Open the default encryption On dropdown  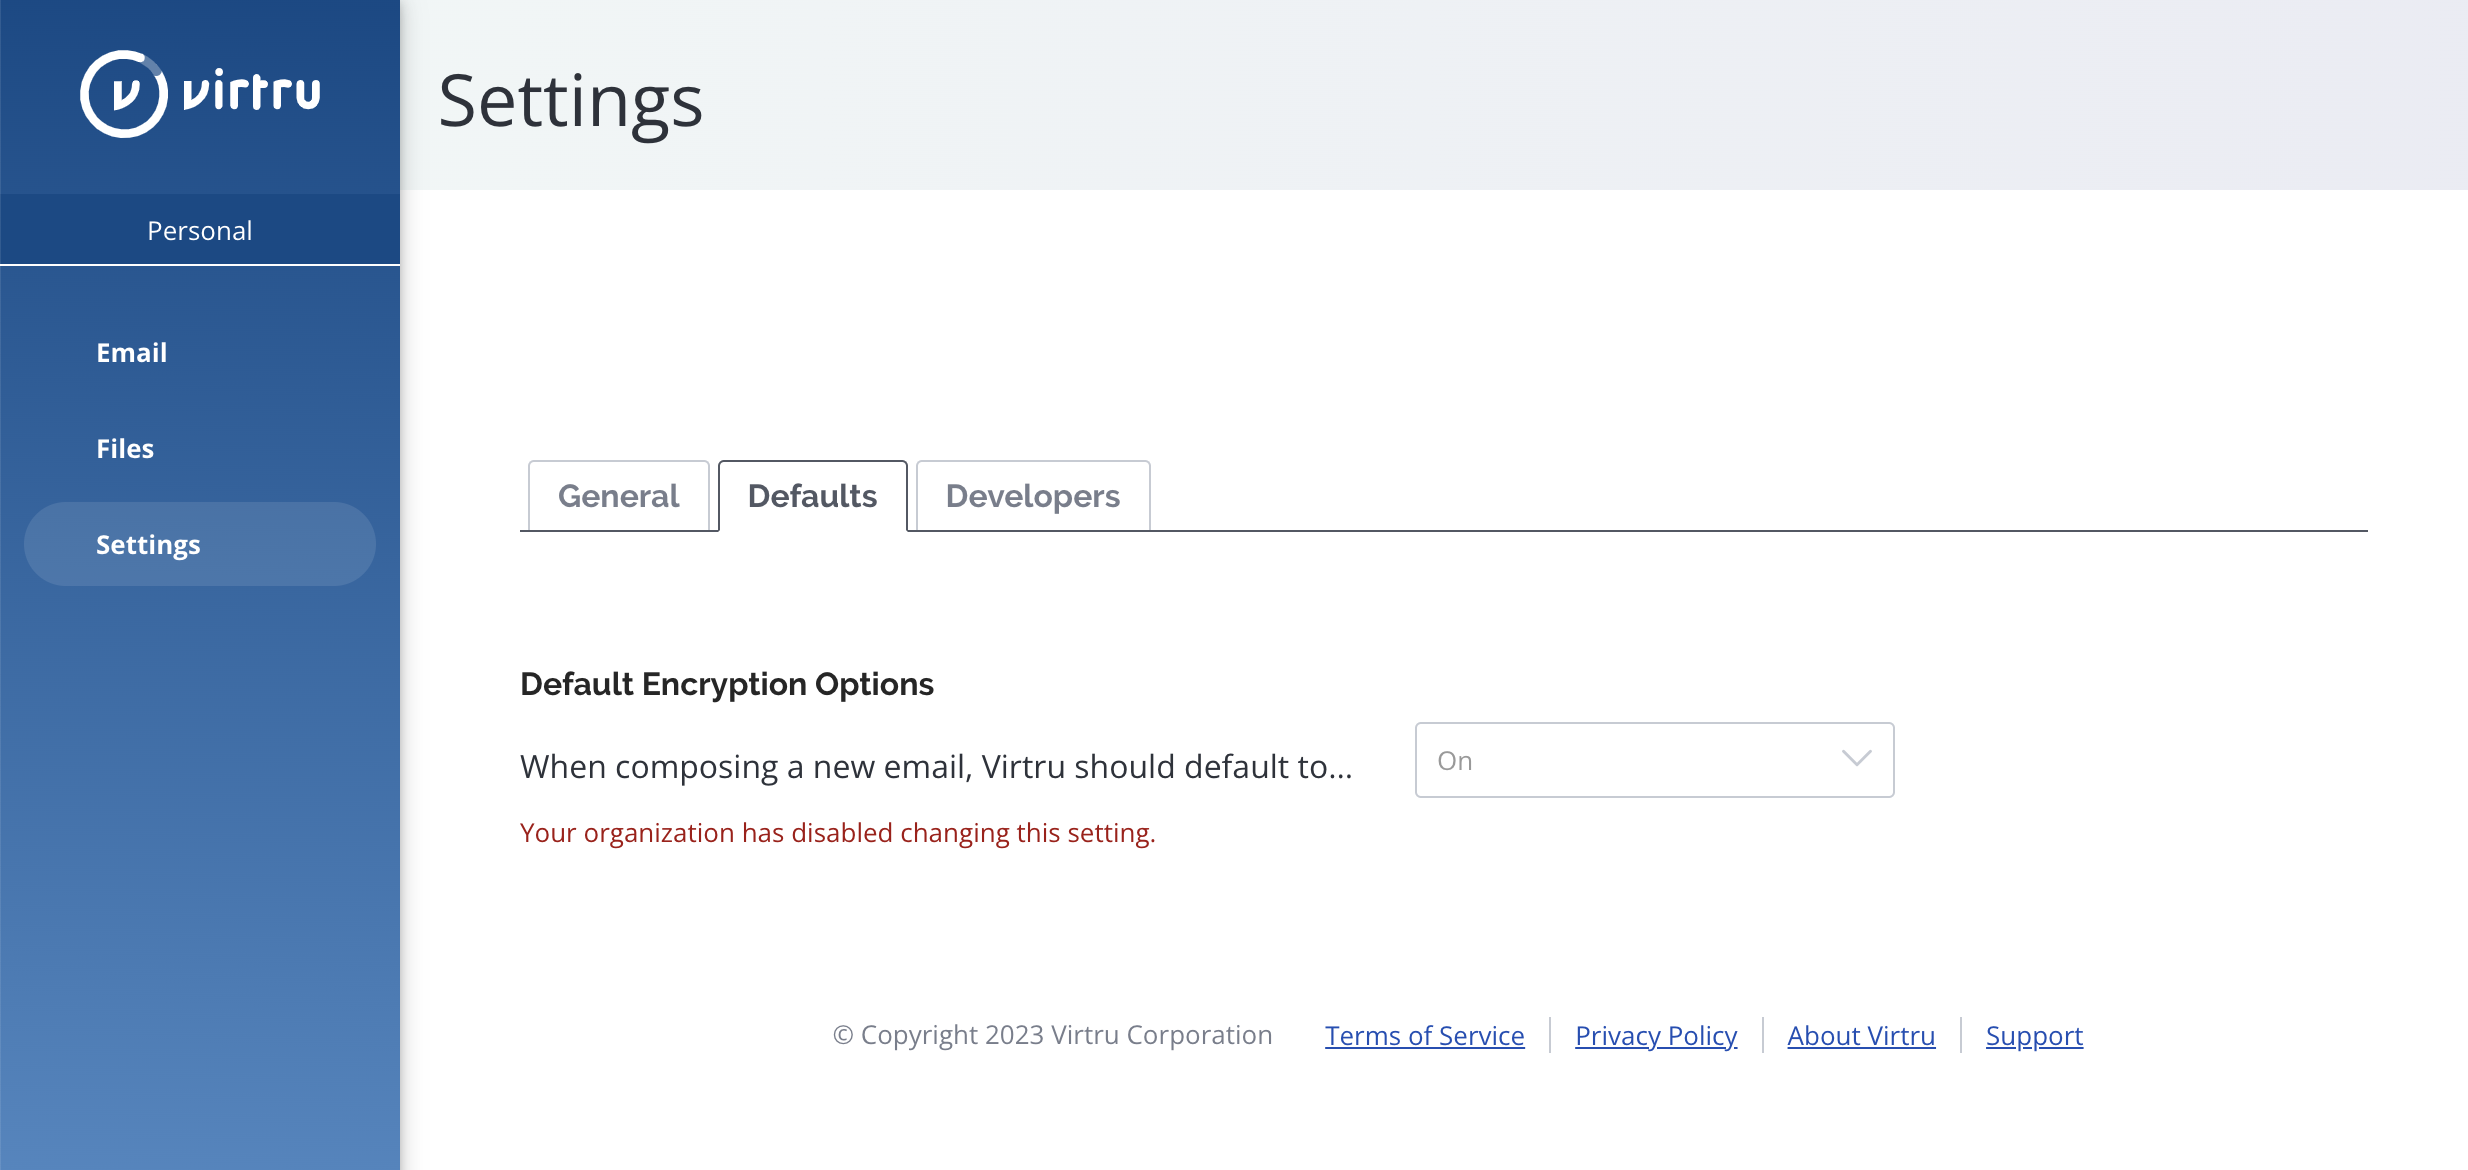click(1654, 760)
